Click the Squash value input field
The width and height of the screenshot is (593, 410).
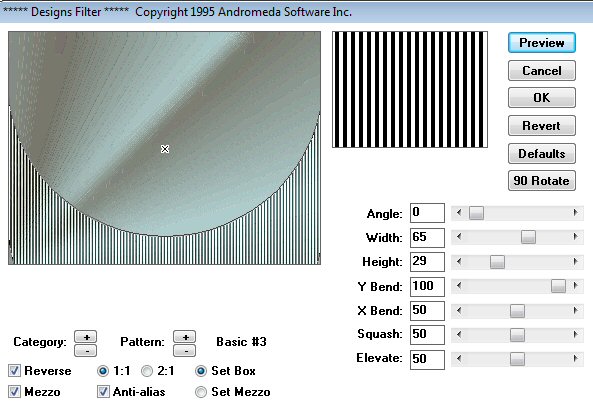427,335
